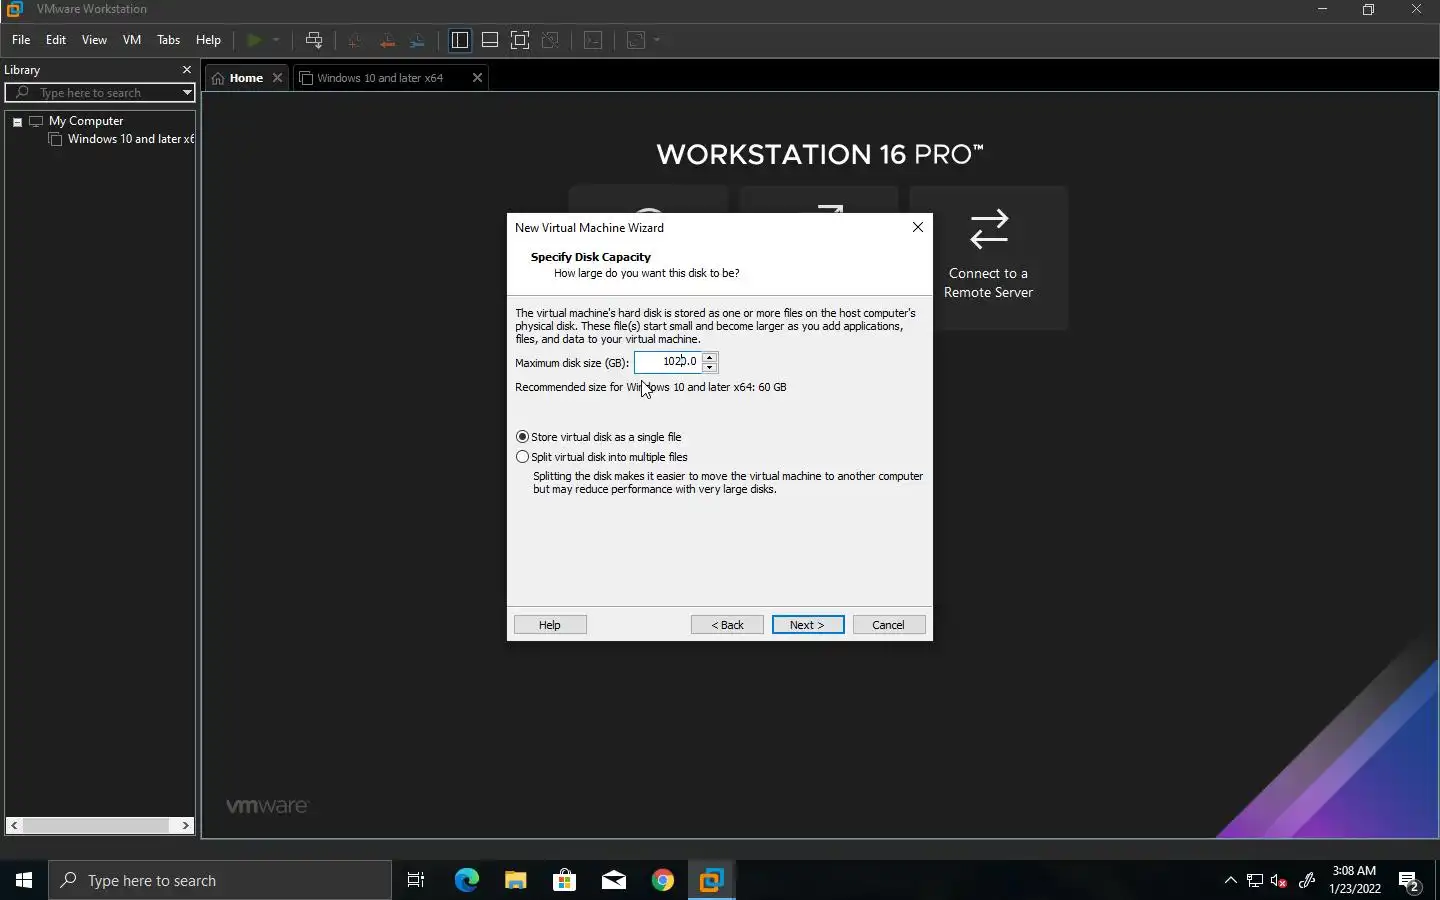Viewport: 1440px width, 900px height.
Task: Open Microsoft Edge from the taskbar
Action: (x=466, y=880)
